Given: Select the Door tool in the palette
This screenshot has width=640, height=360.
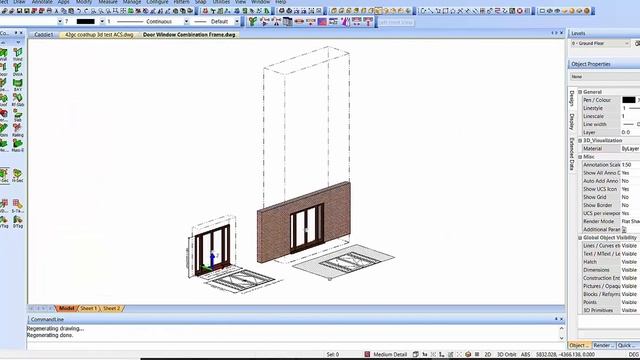Looking at the screenshot, I should [4, 69].
